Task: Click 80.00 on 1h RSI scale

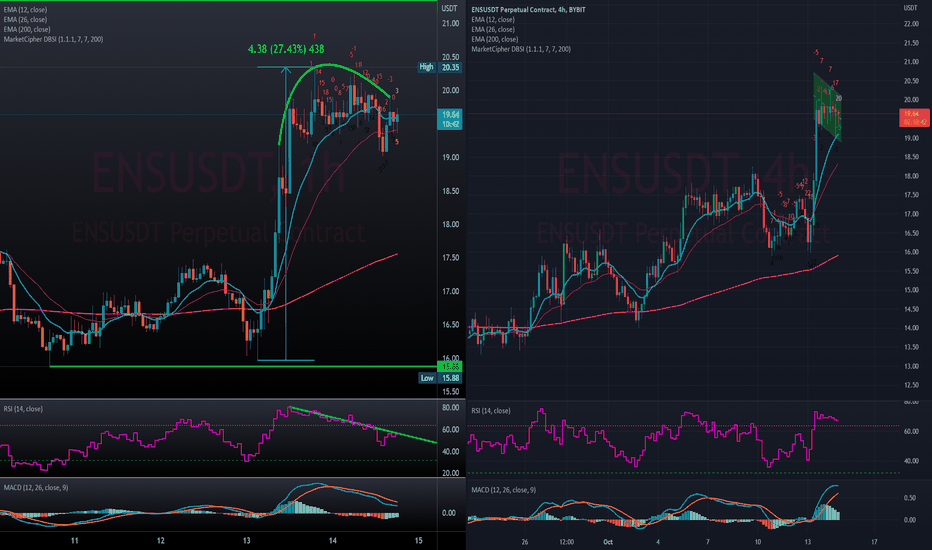Action: pyautogui.click(x=451, y=408)
